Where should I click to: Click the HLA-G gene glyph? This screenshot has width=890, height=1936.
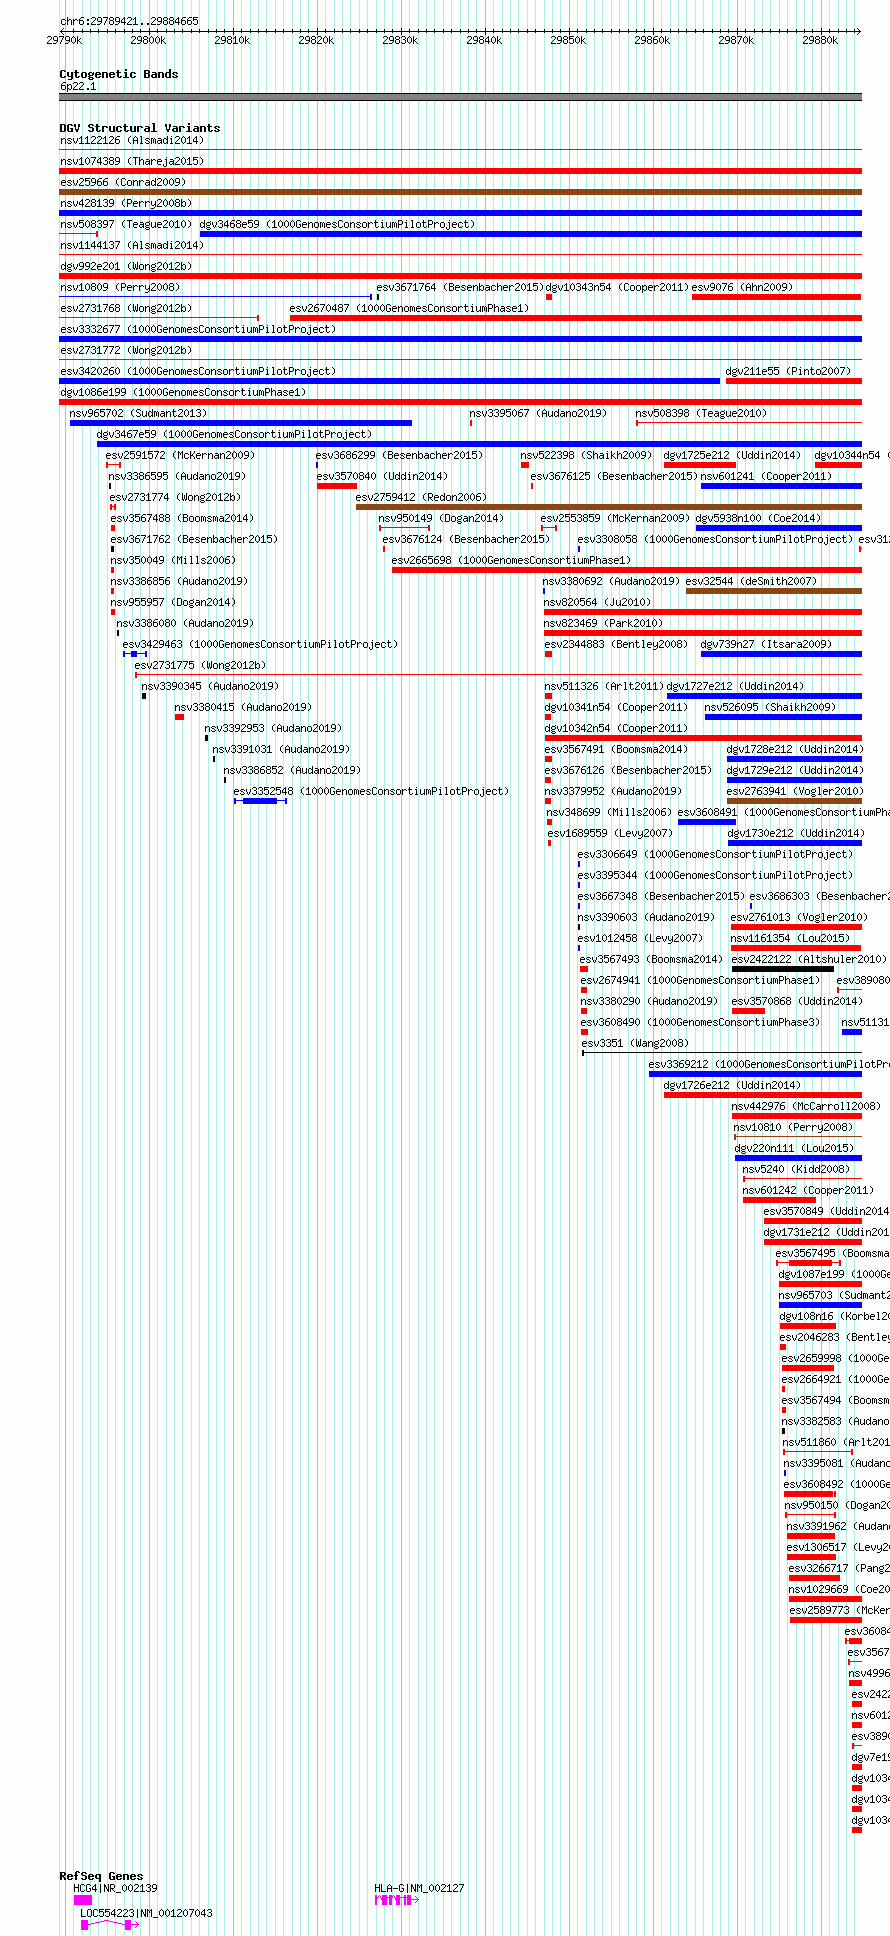(397, 1899)
